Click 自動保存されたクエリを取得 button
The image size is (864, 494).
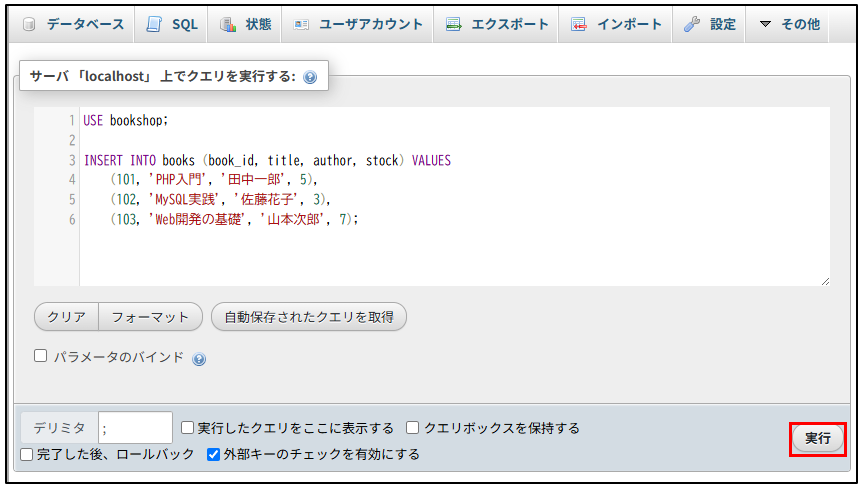(308, 317)
